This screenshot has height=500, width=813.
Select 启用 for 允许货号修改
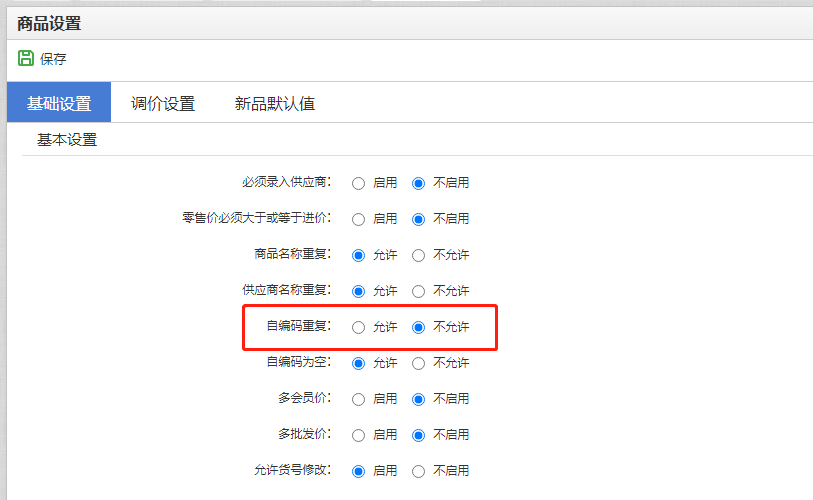[358, 471]
